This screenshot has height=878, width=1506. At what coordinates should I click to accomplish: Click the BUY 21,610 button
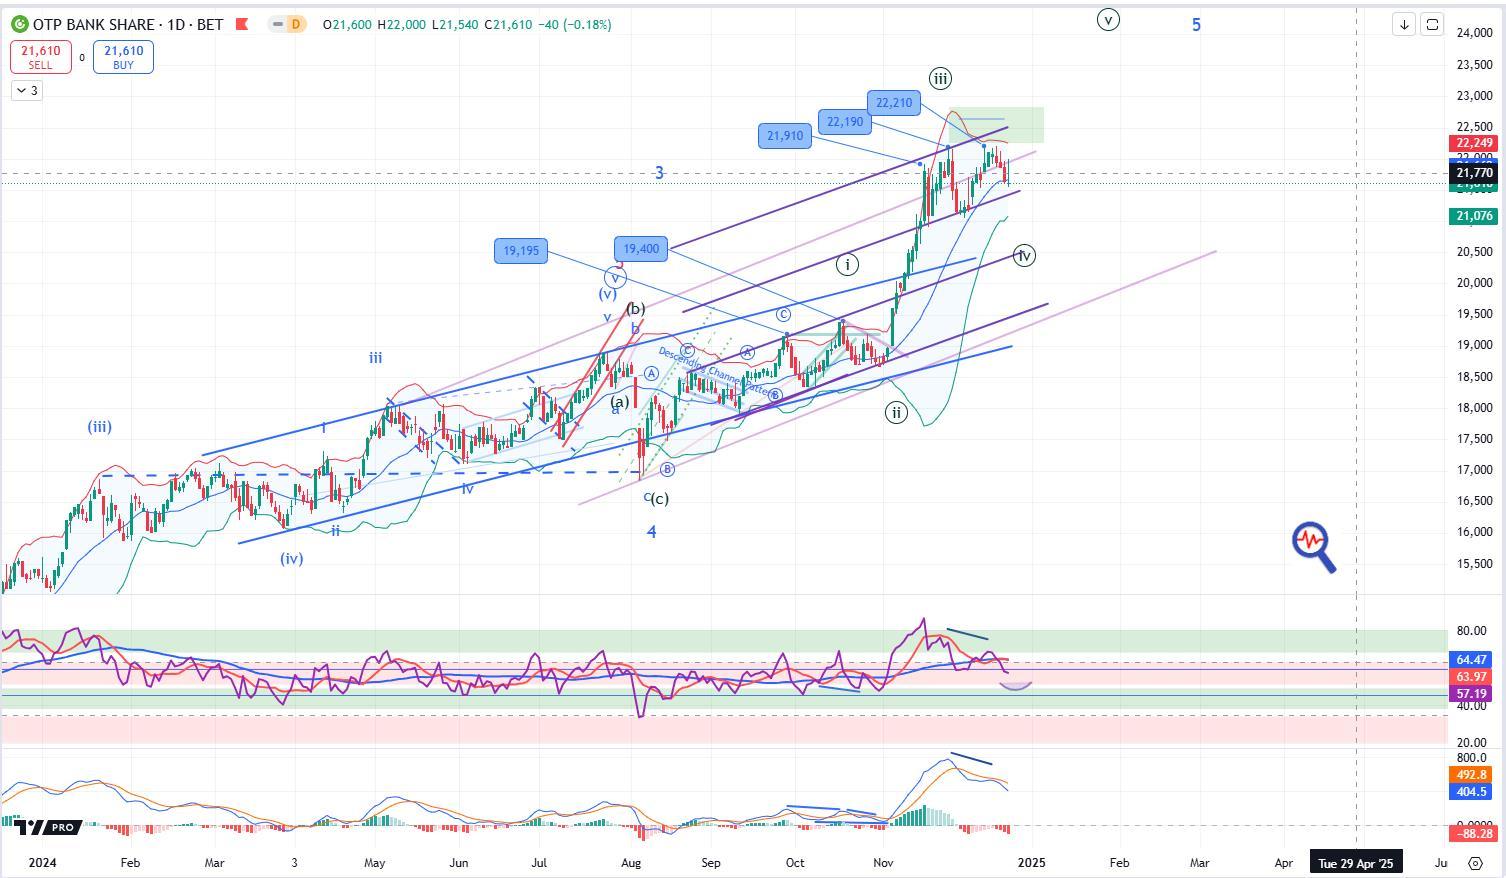123,57
